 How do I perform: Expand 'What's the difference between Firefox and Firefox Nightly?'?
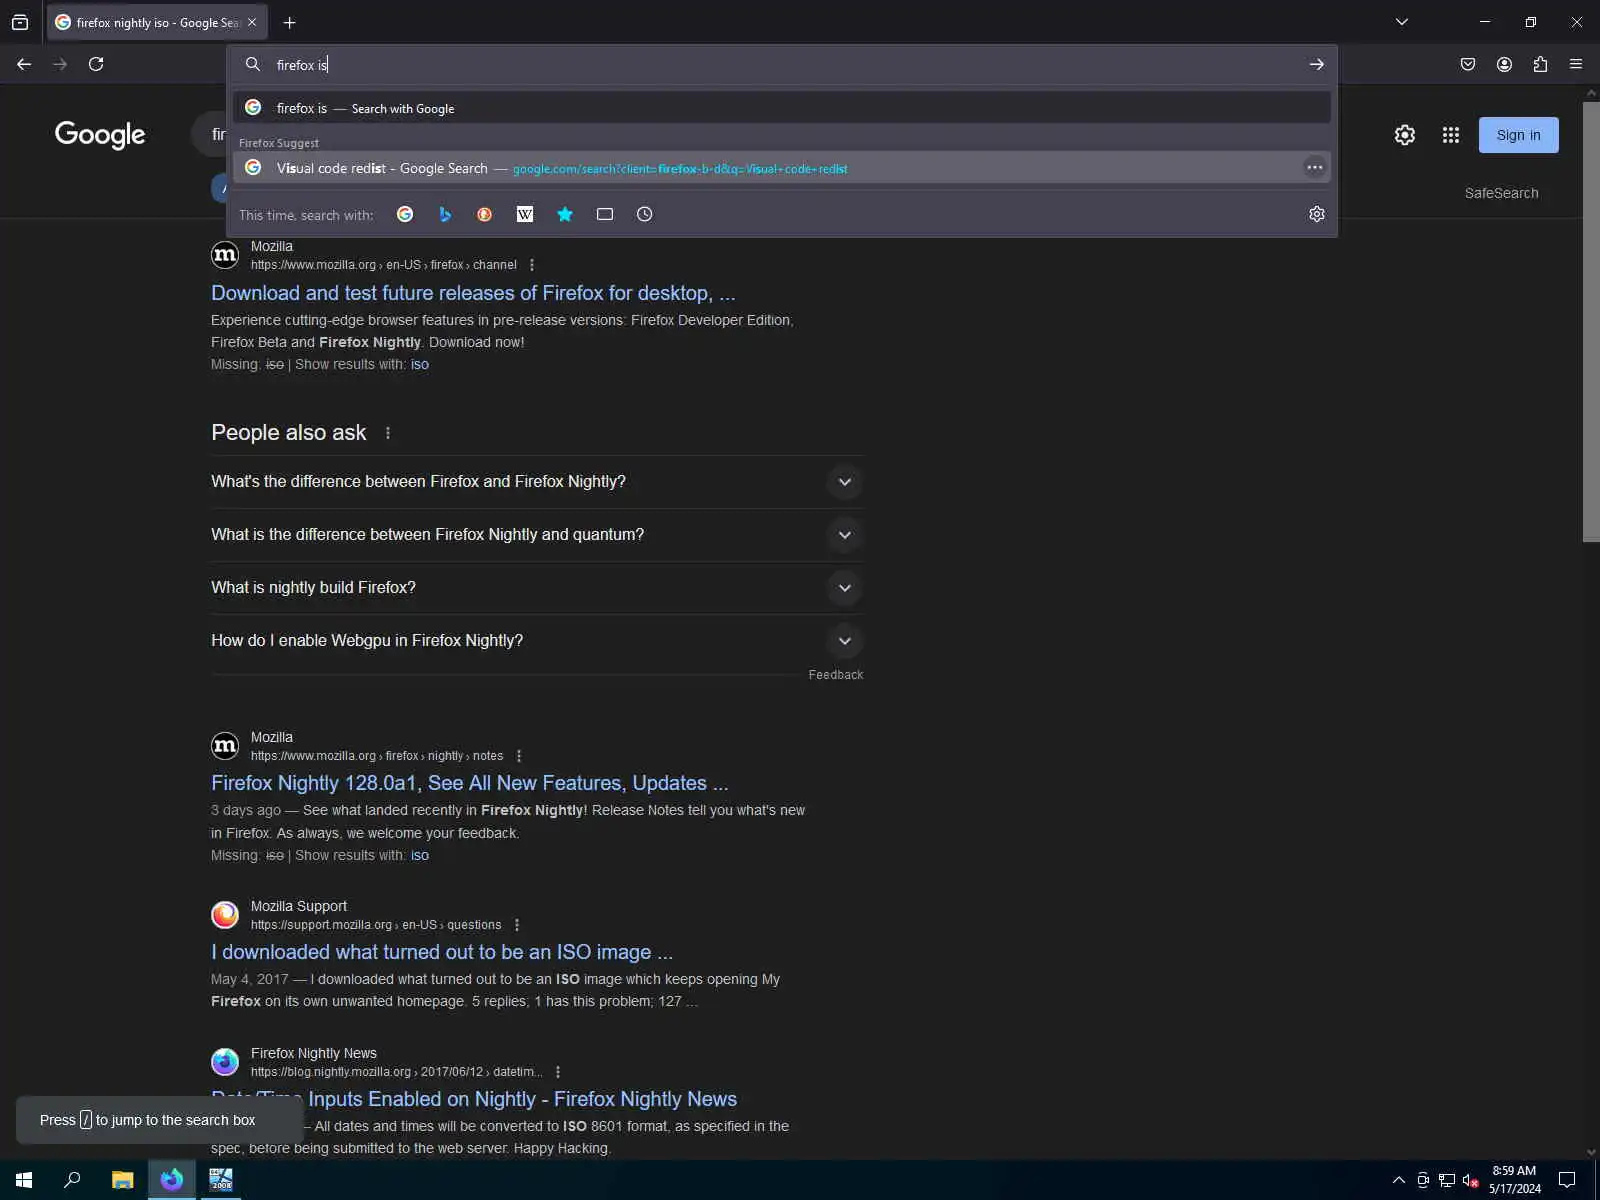537,482
